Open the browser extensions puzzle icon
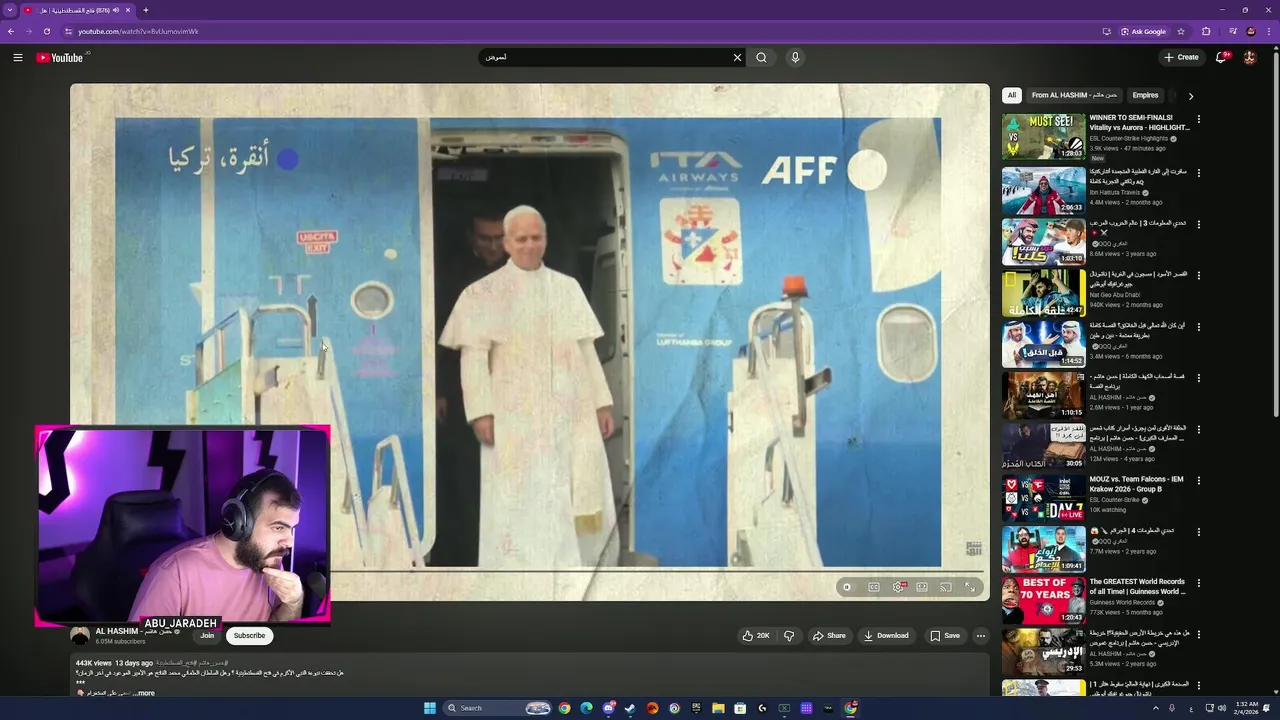1280x720 pixels. [1206, 31]
